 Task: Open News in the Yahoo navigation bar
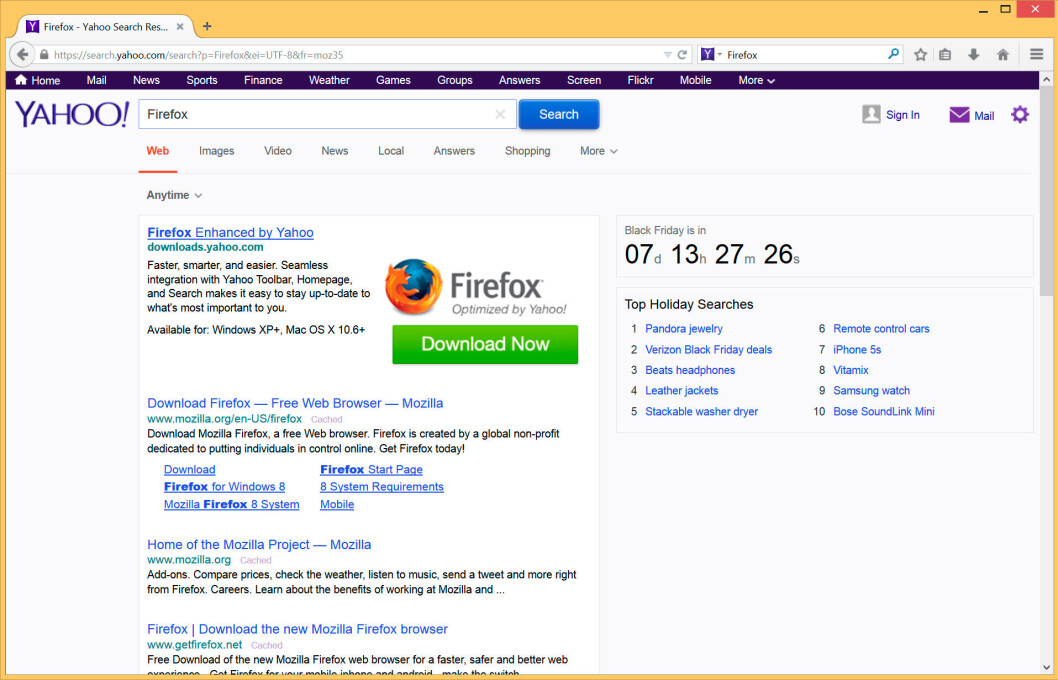(x=146, y=80)
